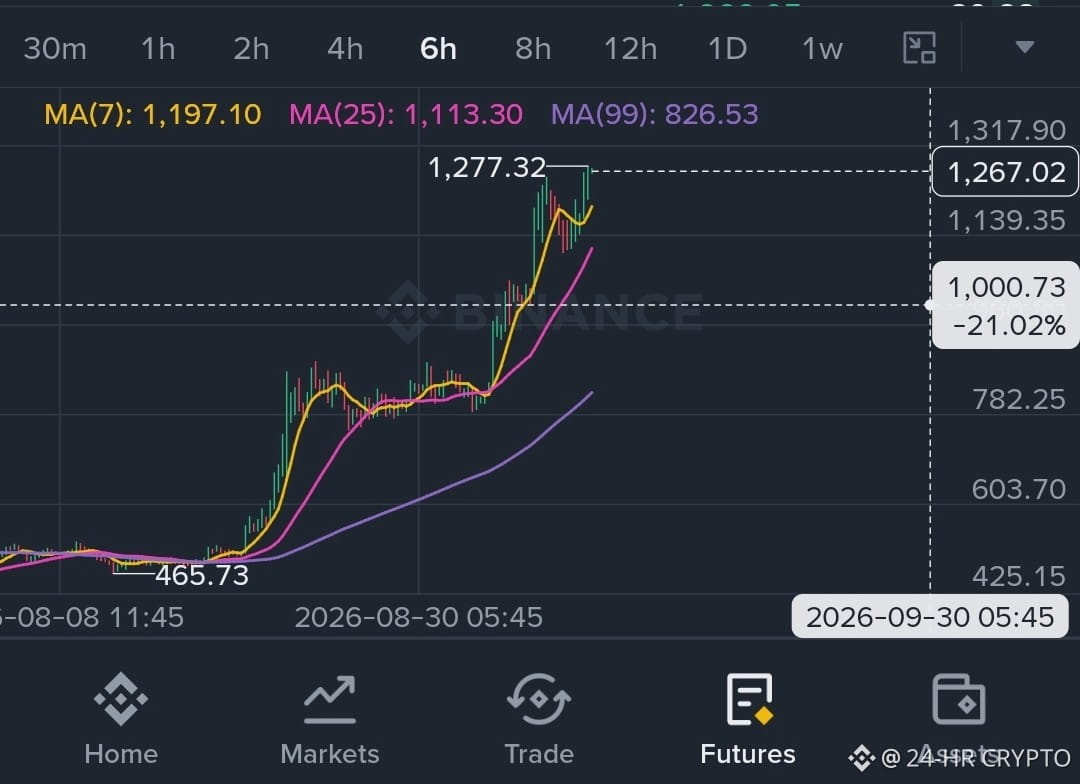Tap the chart fullscreen expand icon
This screenshot has width=1080, height=784.
[920, 48]
